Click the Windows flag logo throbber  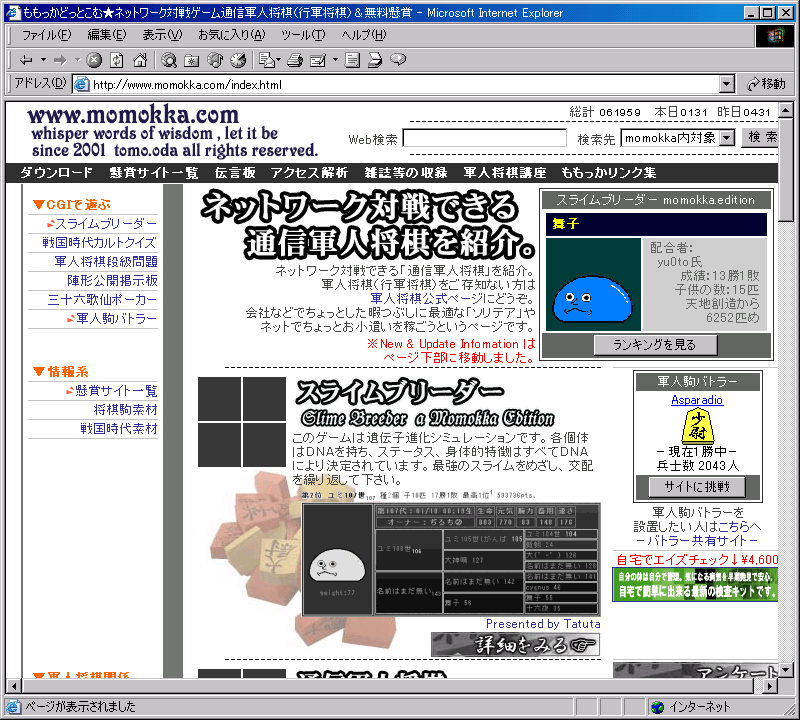click(x=774, y=35)
